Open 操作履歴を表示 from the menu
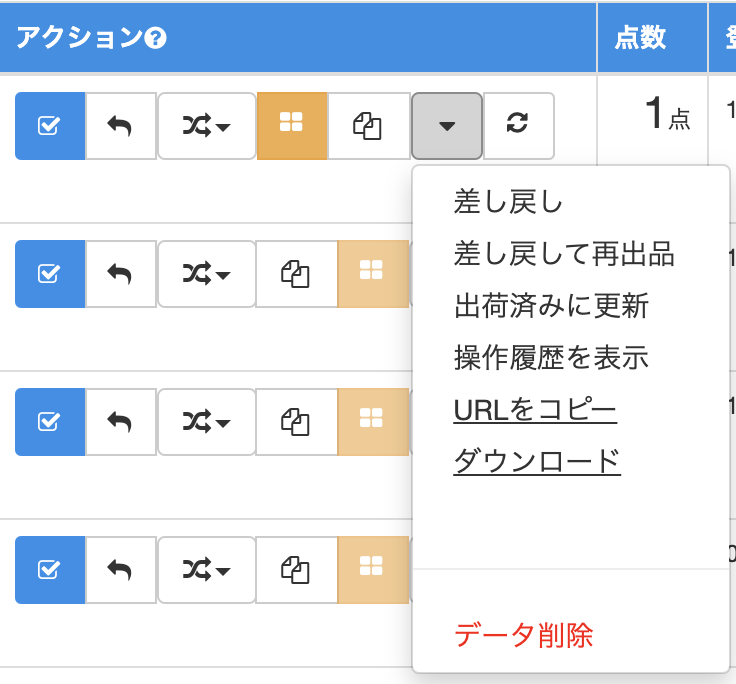The image size is (736, 684). coord(551,358)
